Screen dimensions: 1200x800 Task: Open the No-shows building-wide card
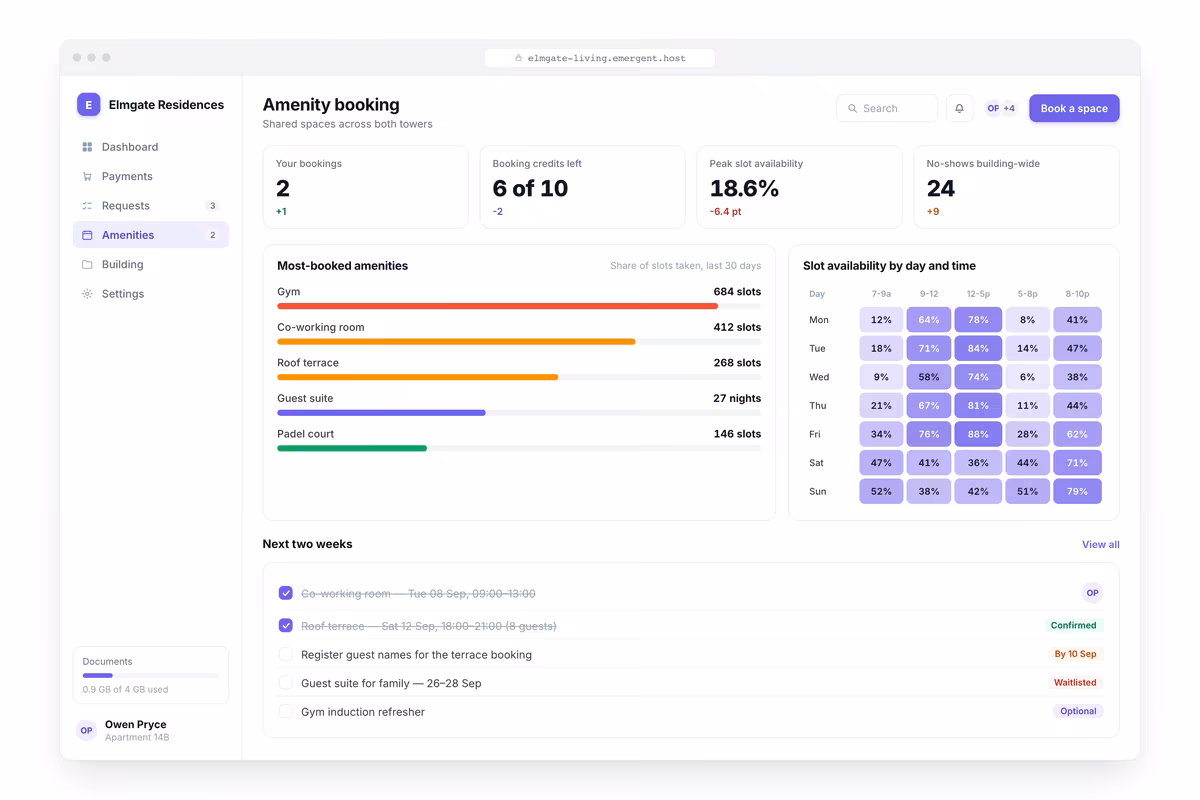(1017, 187)
